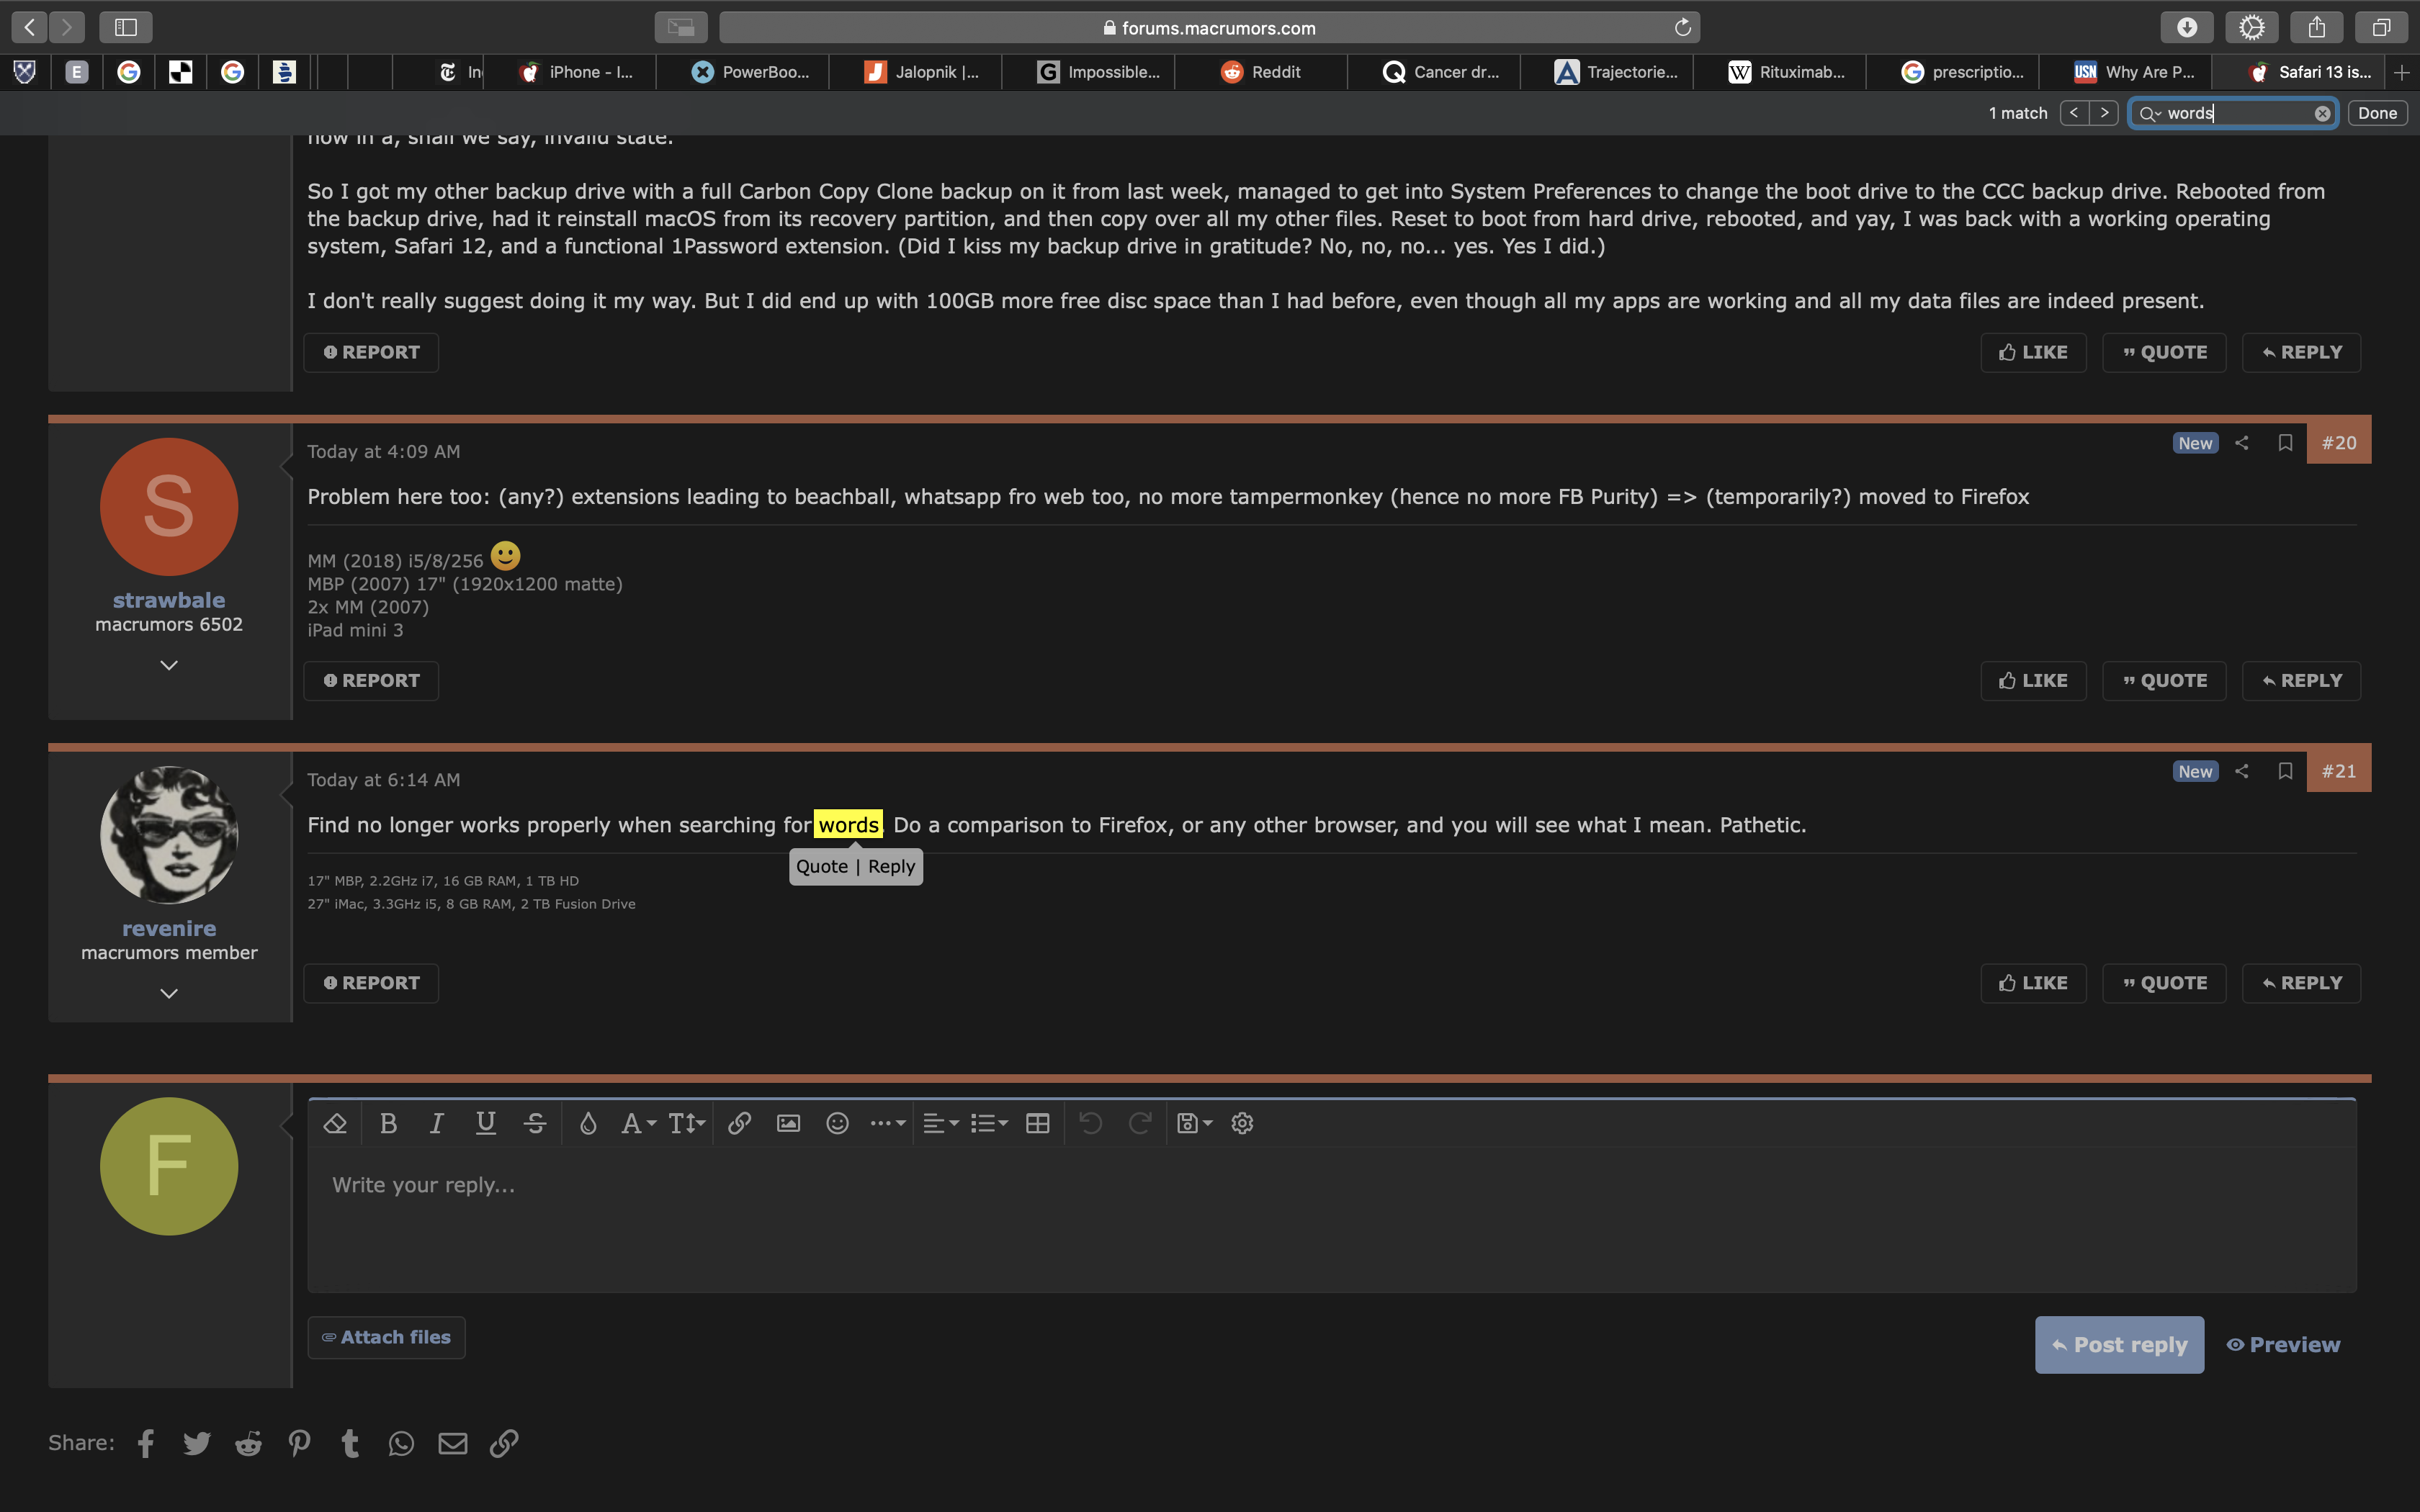Insert a table in the editor

1038,1123
